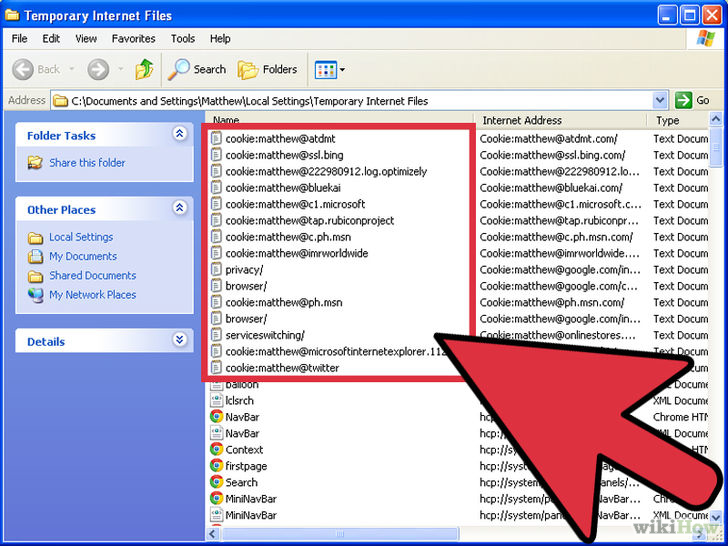Click the Search Chrome file icon
Viewport: 728px width, 546px height.
click(x=216, y=482)
